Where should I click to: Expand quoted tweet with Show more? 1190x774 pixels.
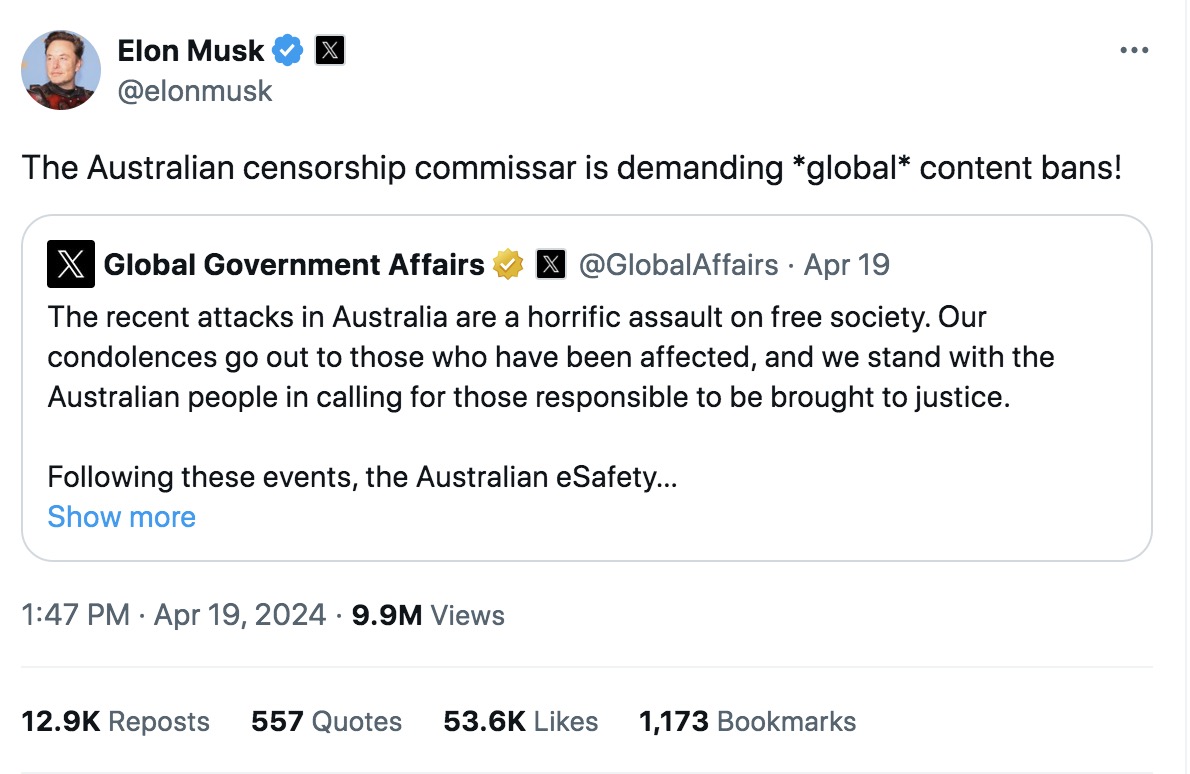pos(121,517)
